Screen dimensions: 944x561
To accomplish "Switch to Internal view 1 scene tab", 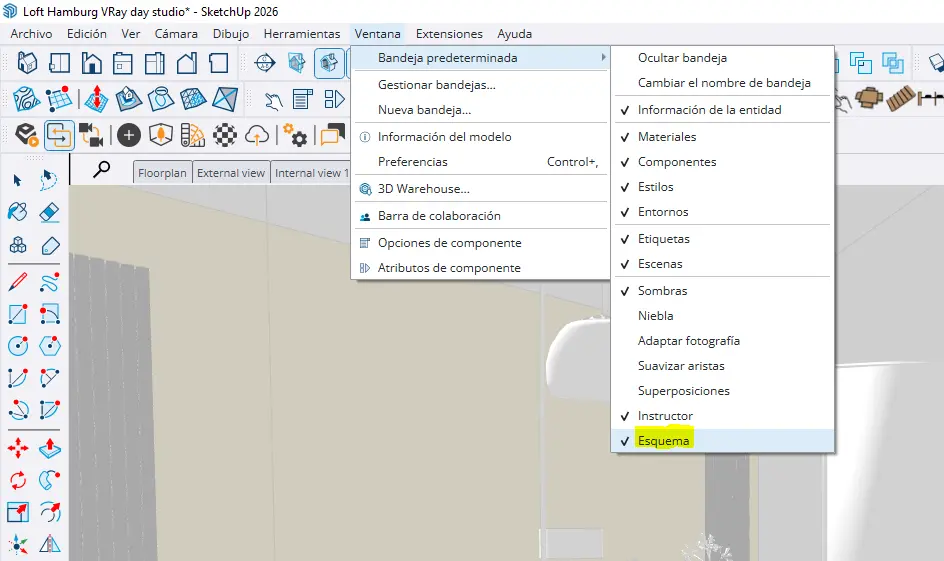I will (311, 173).
